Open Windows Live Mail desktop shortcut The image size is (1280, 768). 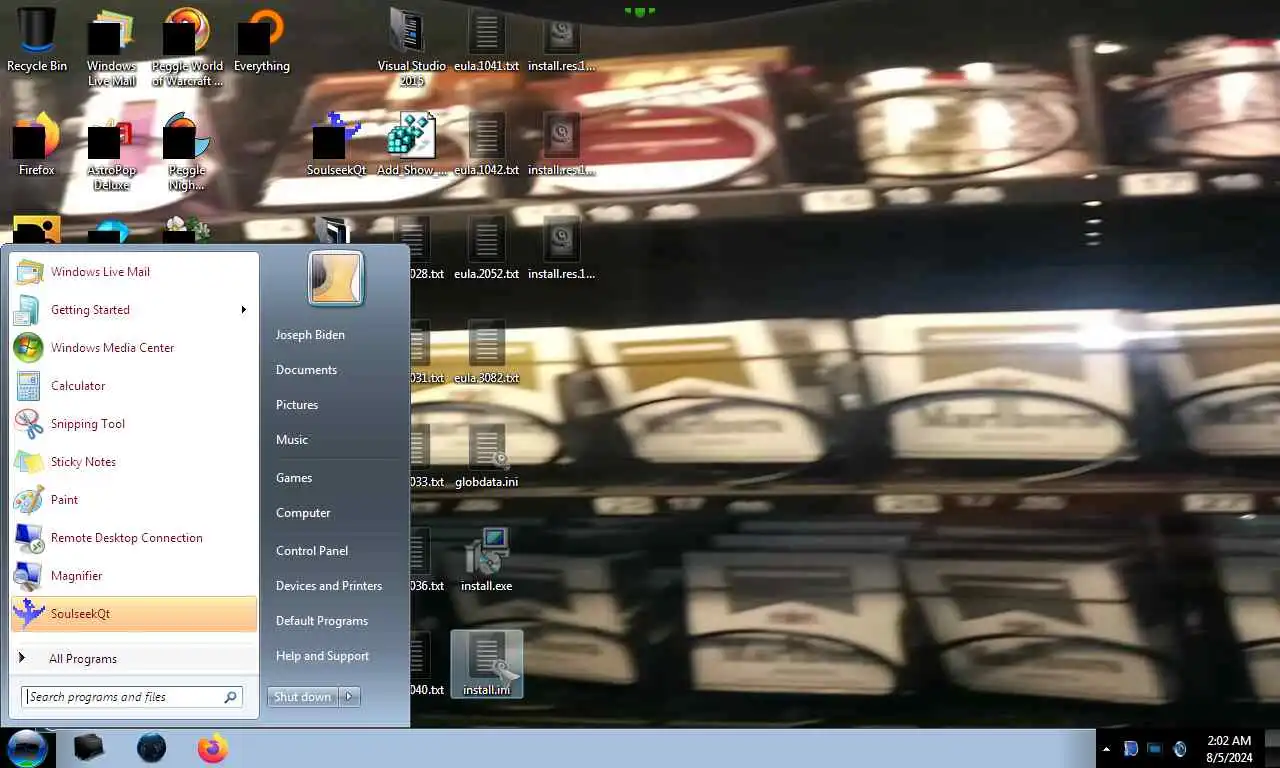(x=111, y=47)
